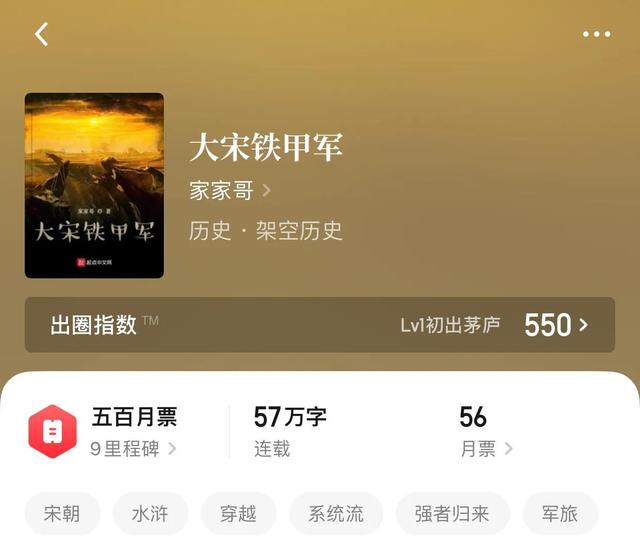Tap the back arrow icon
Screen dimensions: 640x549
click(x=41, y=34)
